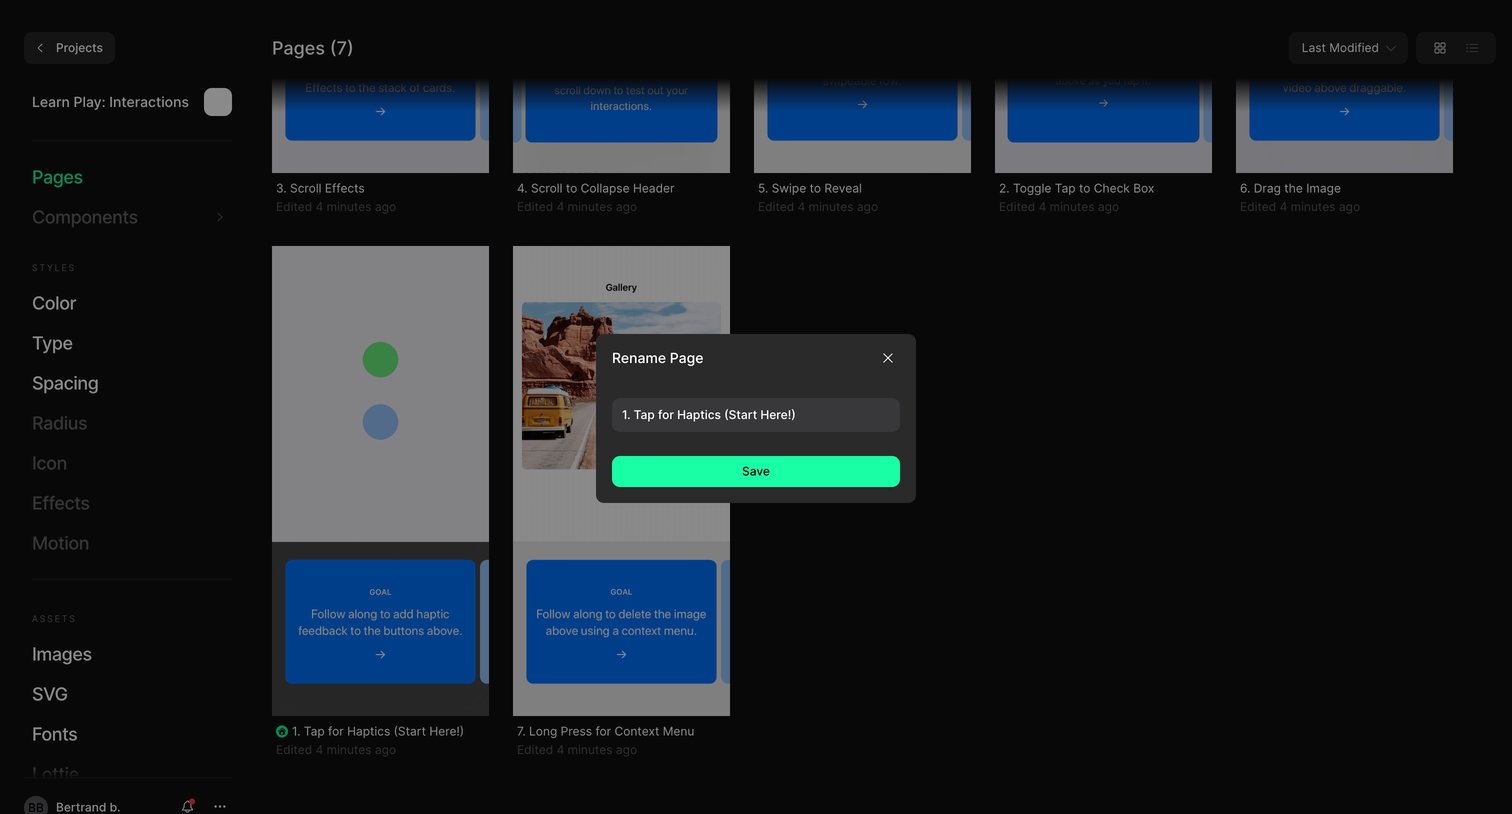The height and width of the screenshot is (814, 1512).
Task: Click the '5. Swipe to Reveal' title
Action: pos(810,188)
